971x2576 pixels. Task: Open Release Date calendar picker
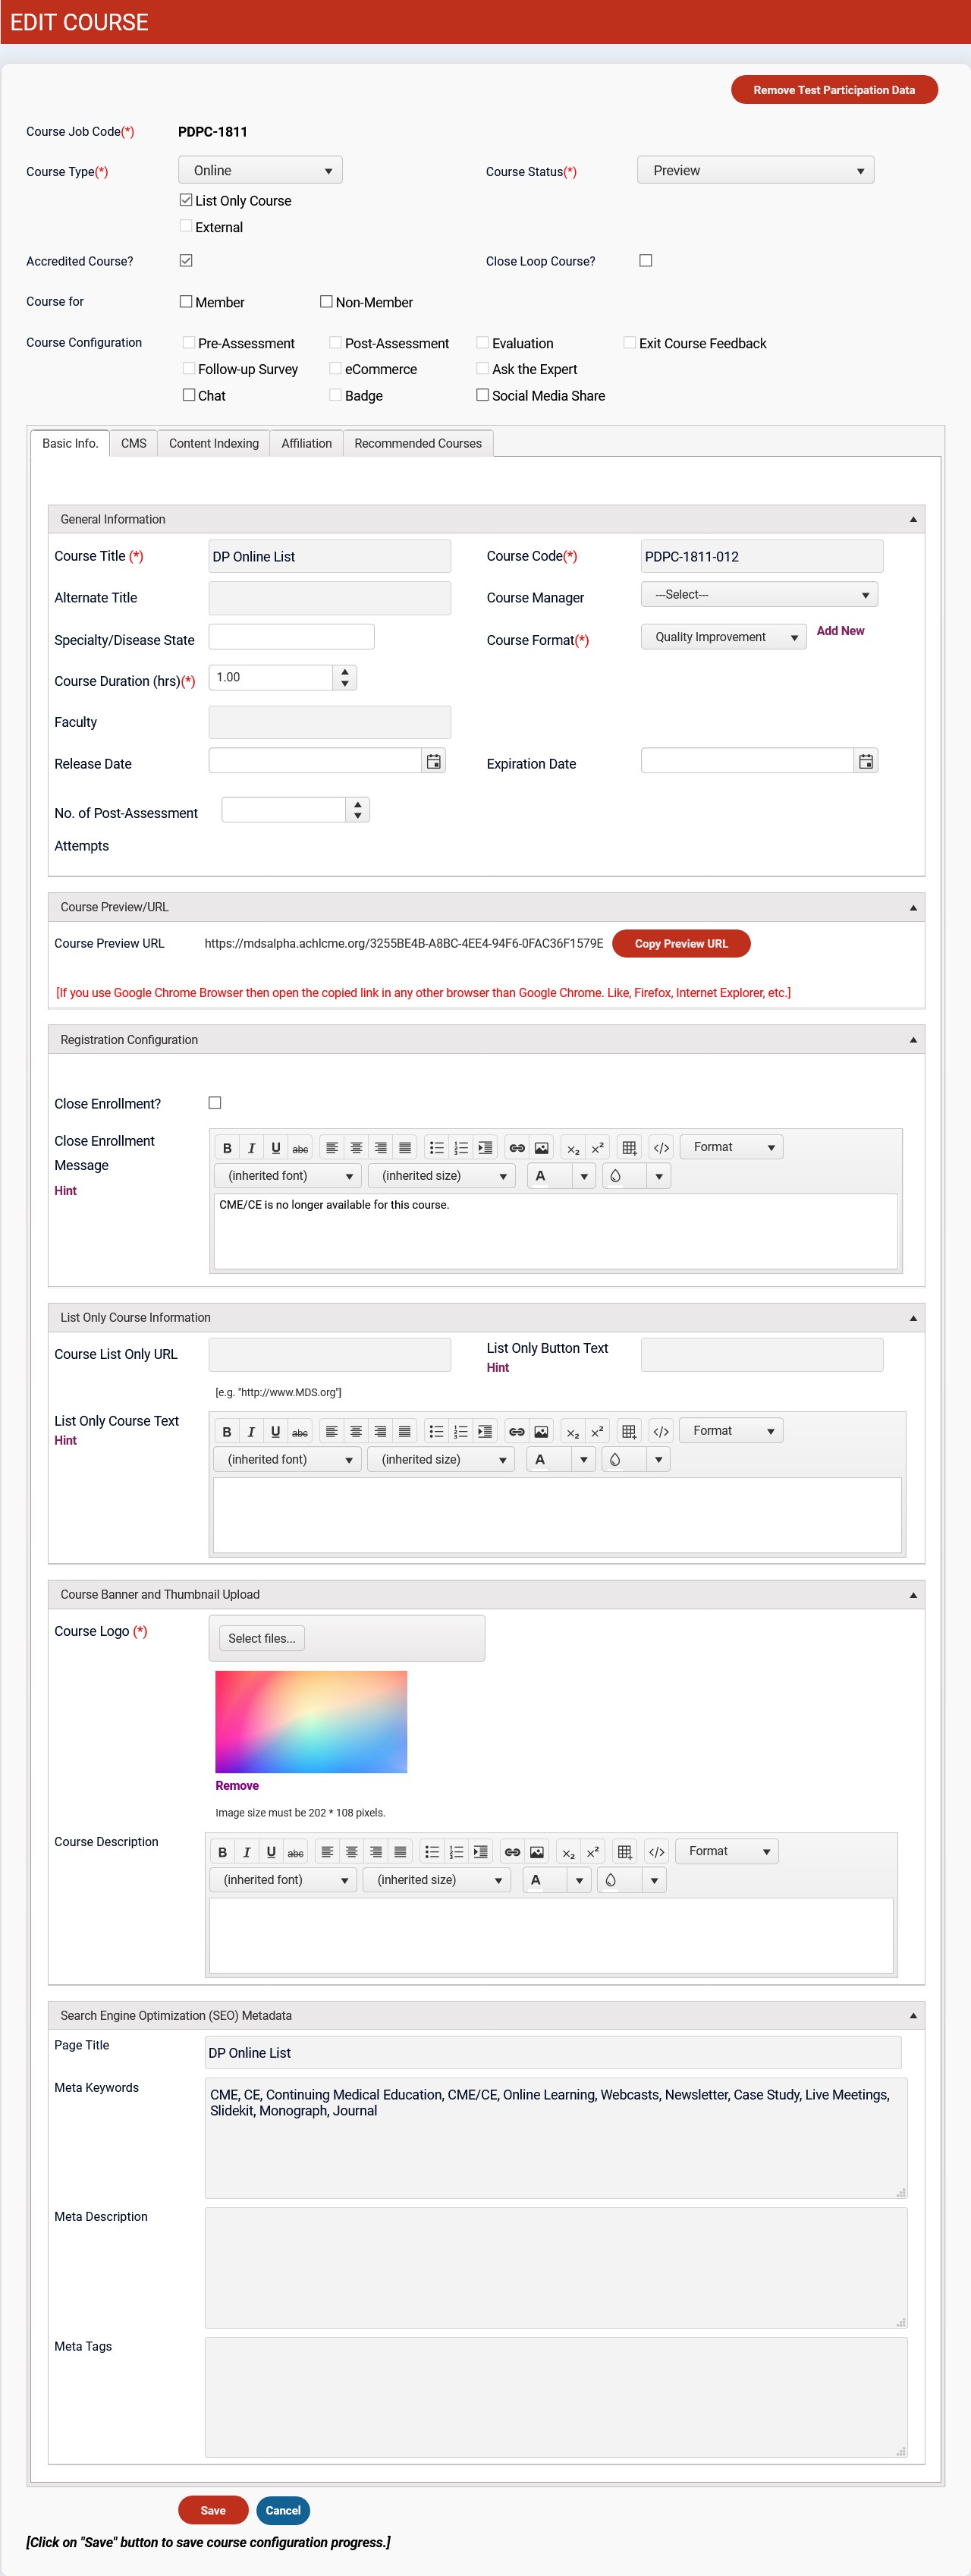pos(433,762)
